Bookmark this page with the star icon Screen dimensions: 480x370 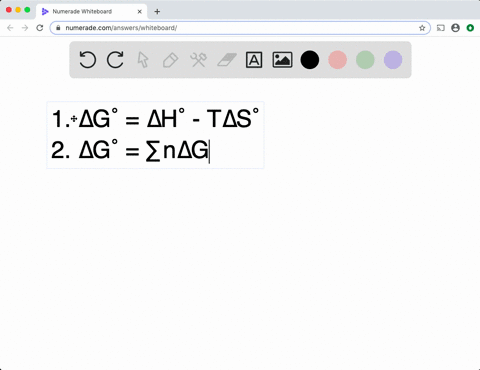pos(422,28)
